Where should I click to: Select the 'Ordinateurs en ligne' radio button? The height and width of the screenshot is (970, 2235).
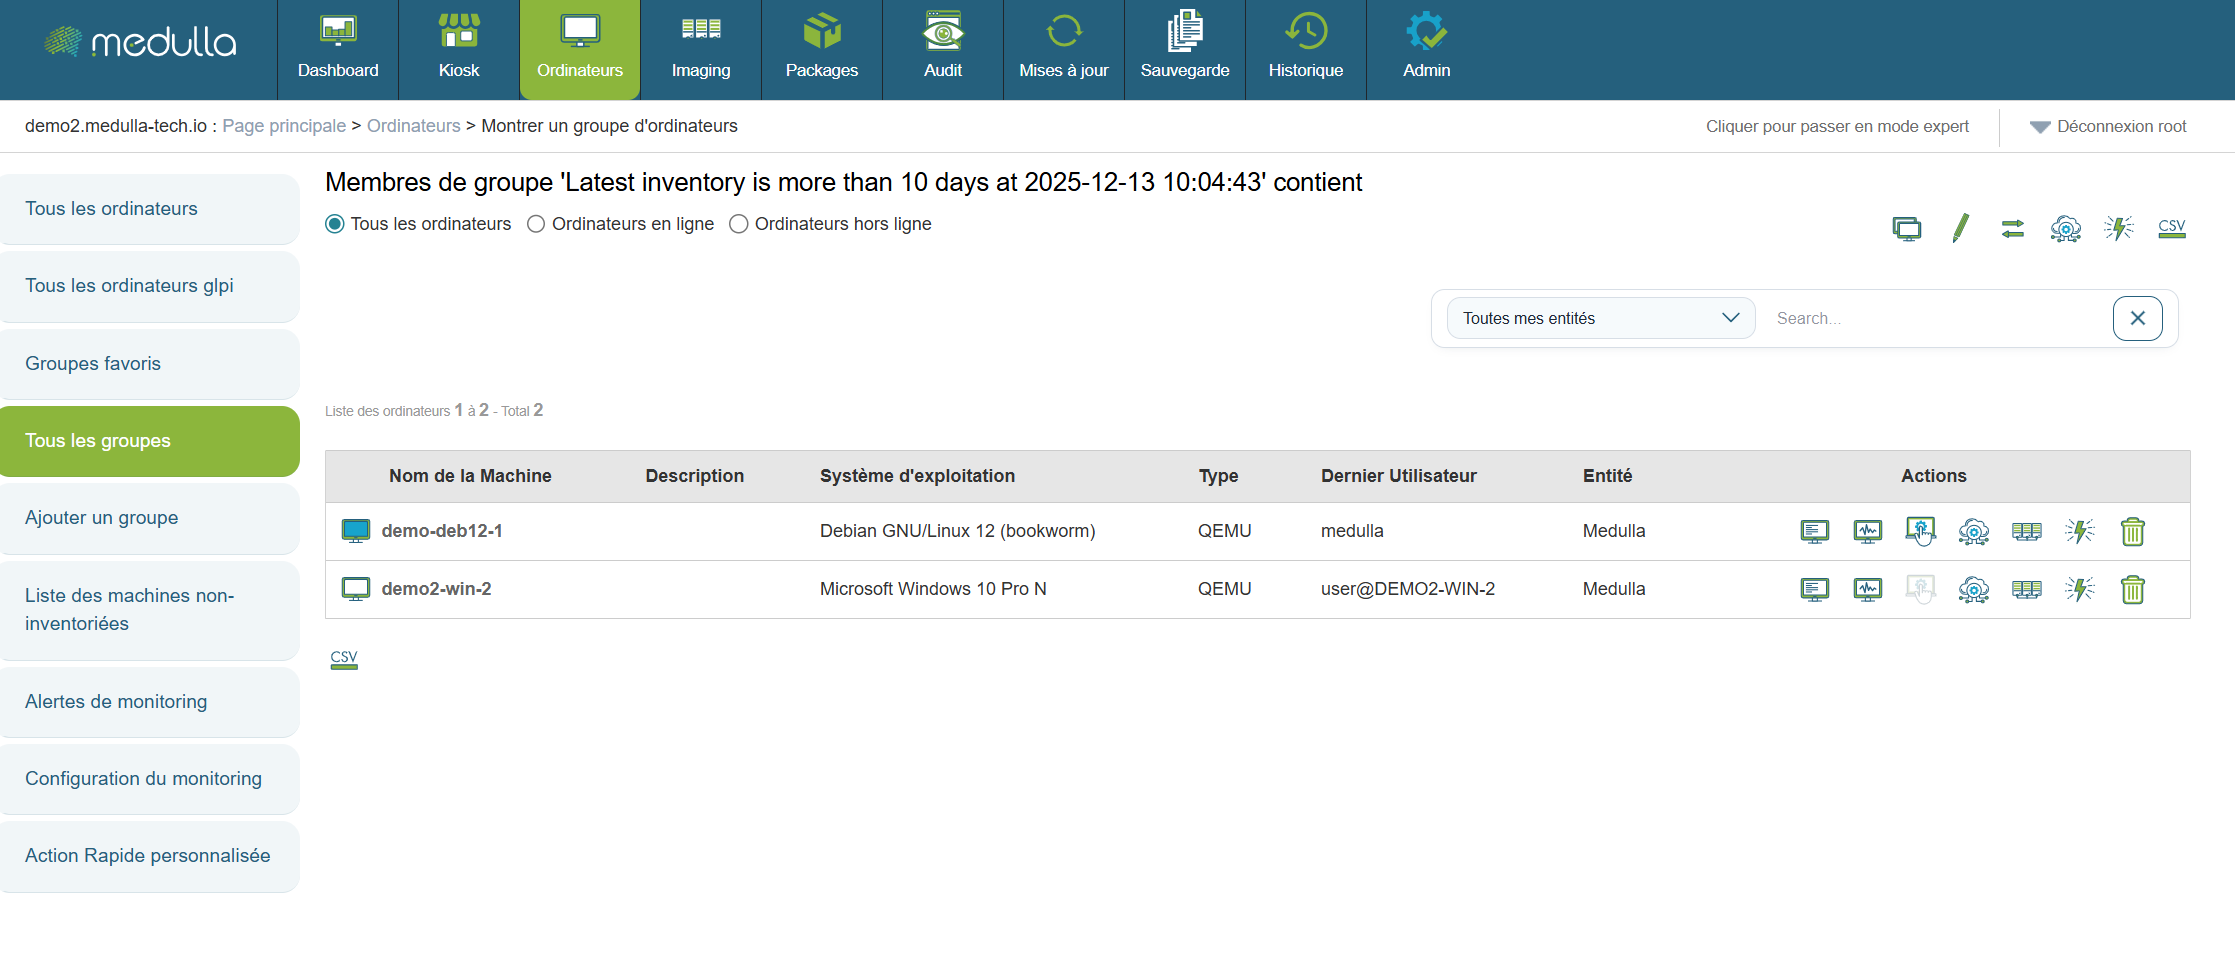[x=536, y=224]
